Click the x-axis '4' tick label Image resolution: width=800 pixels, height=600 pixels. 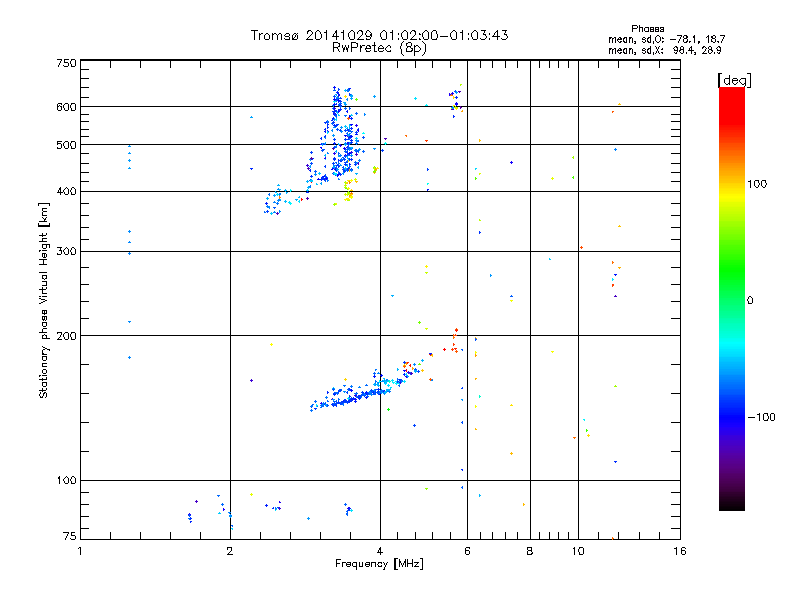pos(380,551)
